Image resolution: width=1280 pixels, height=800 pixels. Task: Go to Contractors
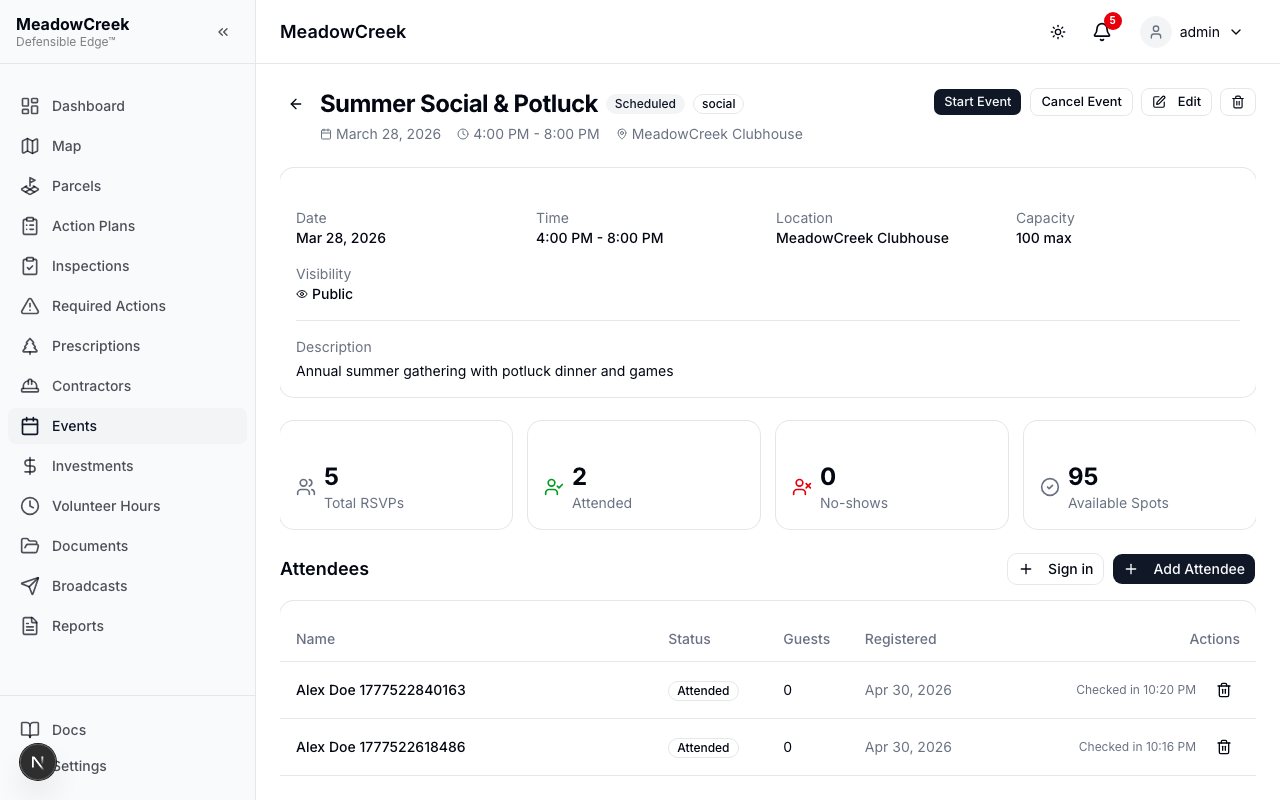point(127,386)
